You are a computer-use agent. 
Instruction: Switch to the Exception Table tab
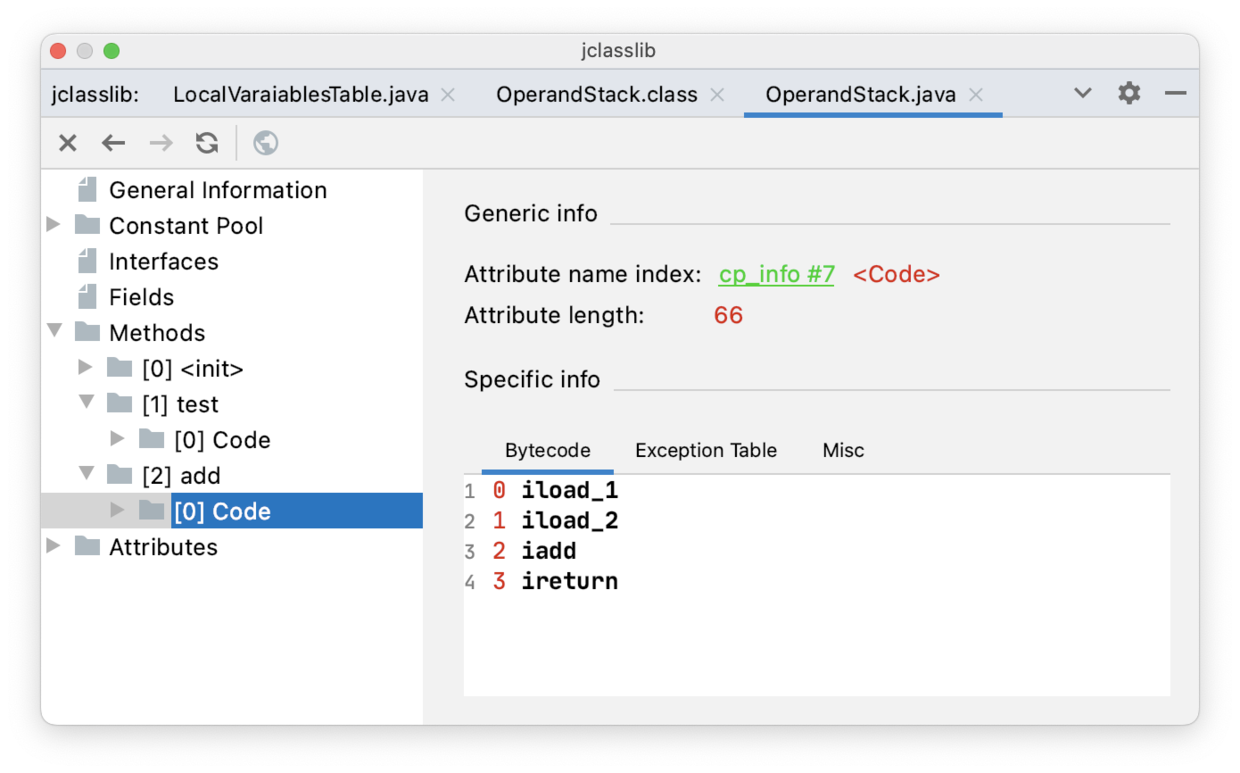click(x=705, y=450)
